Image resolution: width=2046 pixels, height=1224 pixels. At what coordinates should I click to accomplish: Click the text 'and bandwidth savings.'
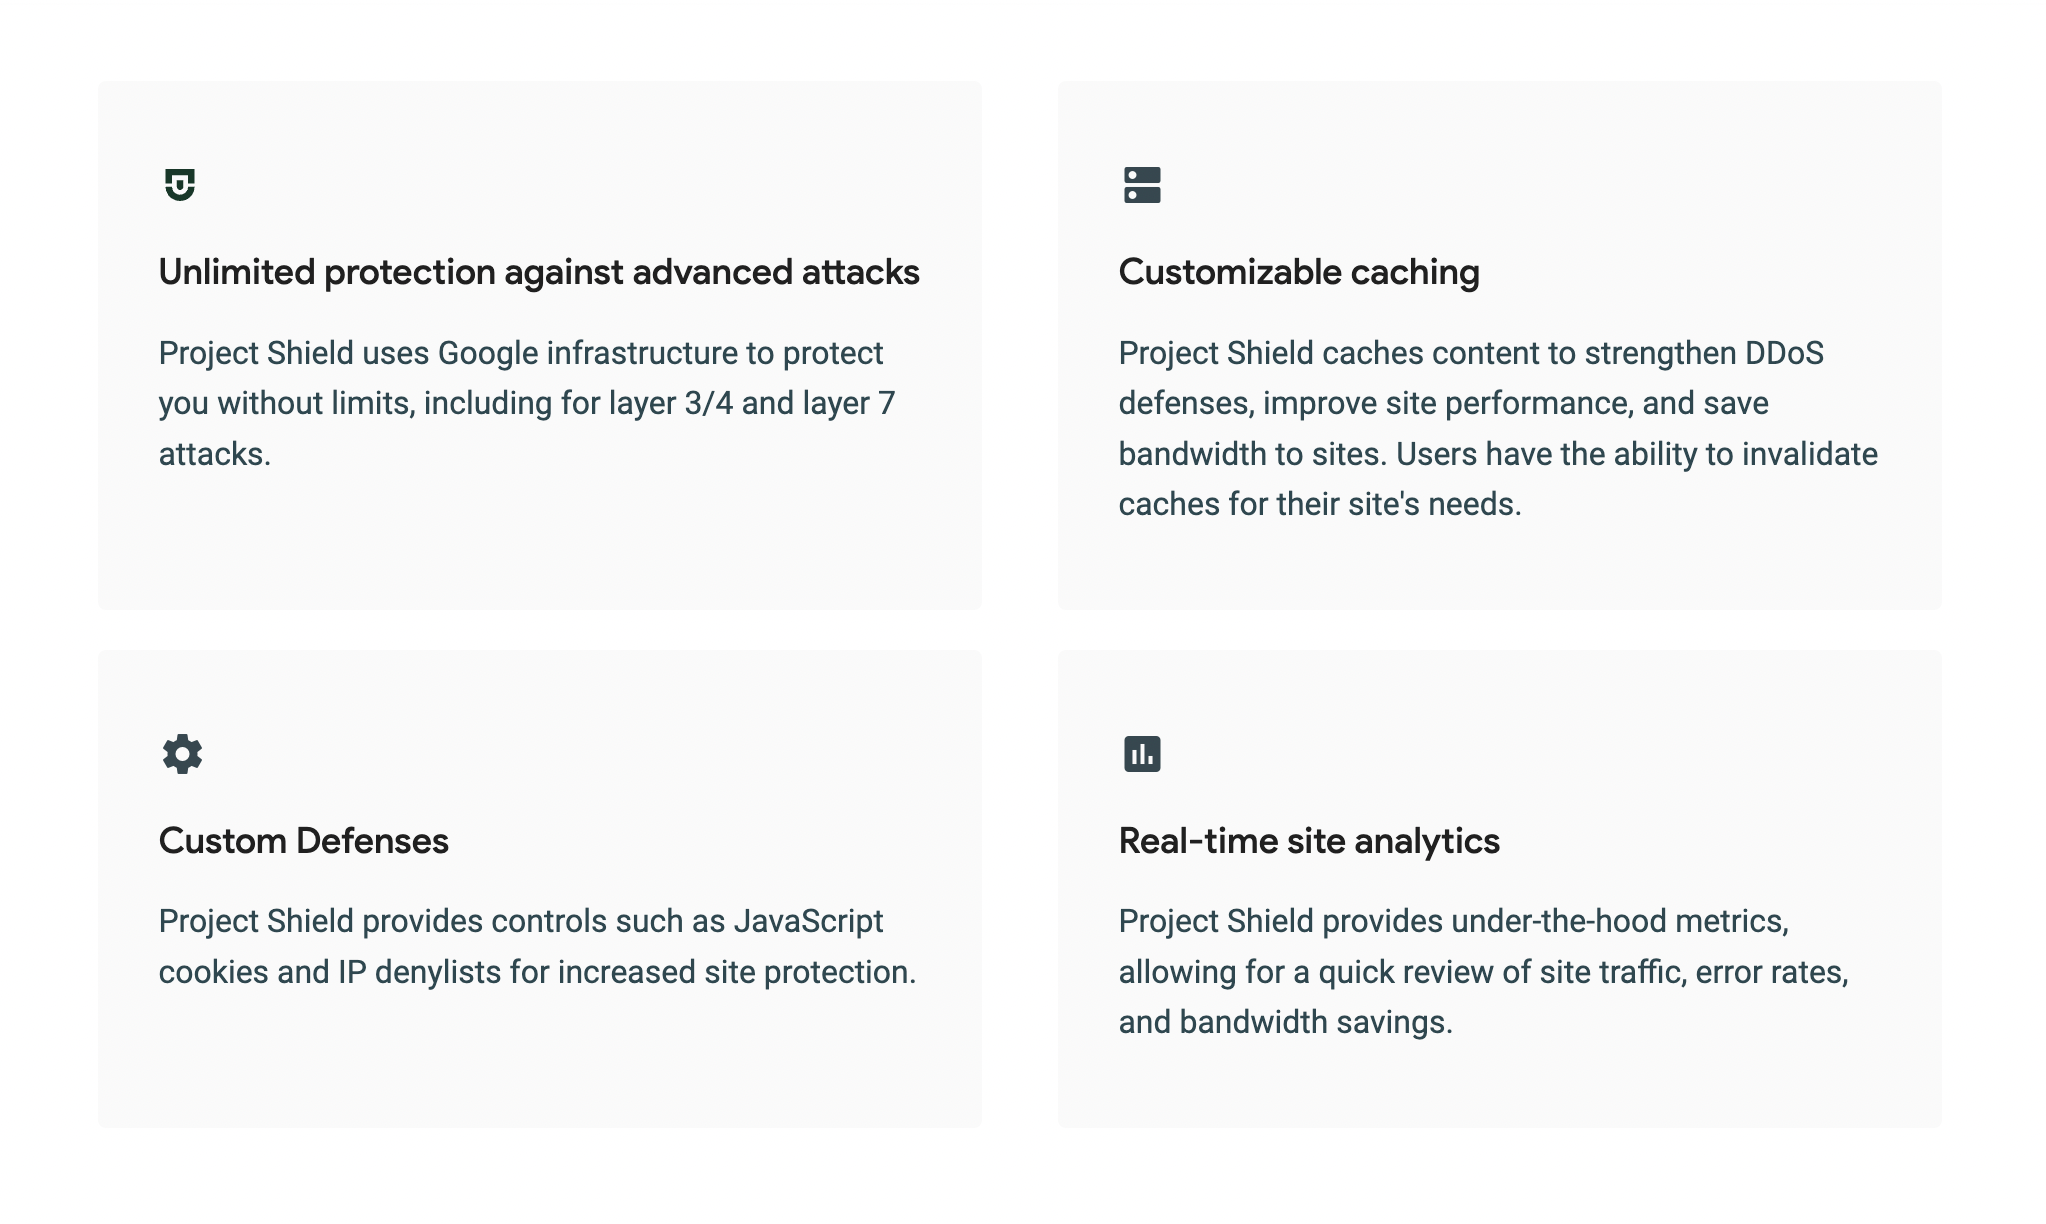[1285, 1022]
